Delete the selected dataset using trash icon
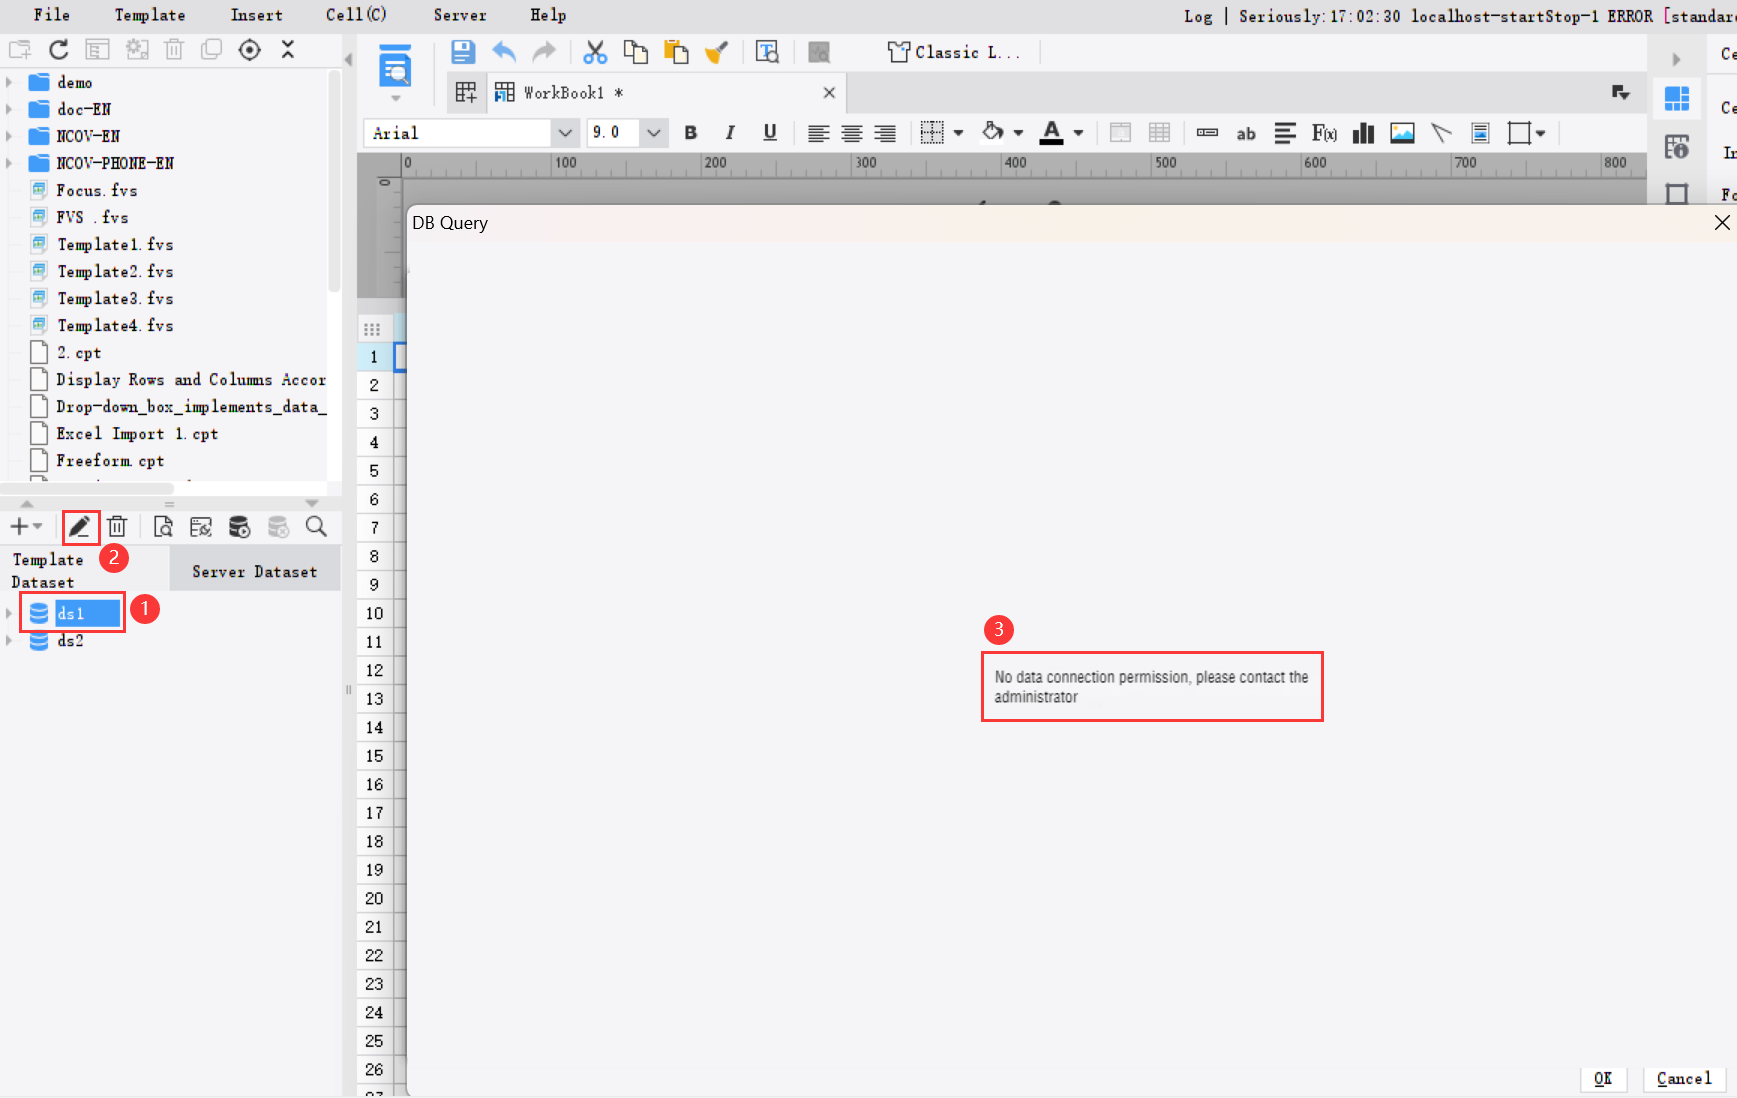Screen dimensions: 1737x1098 click(118, 527)
